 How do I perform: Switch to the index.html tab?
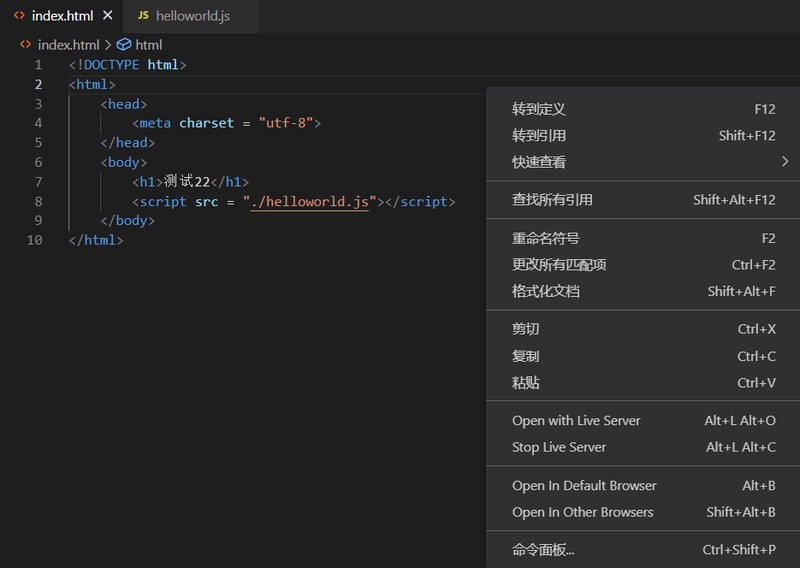coord(62,16)
